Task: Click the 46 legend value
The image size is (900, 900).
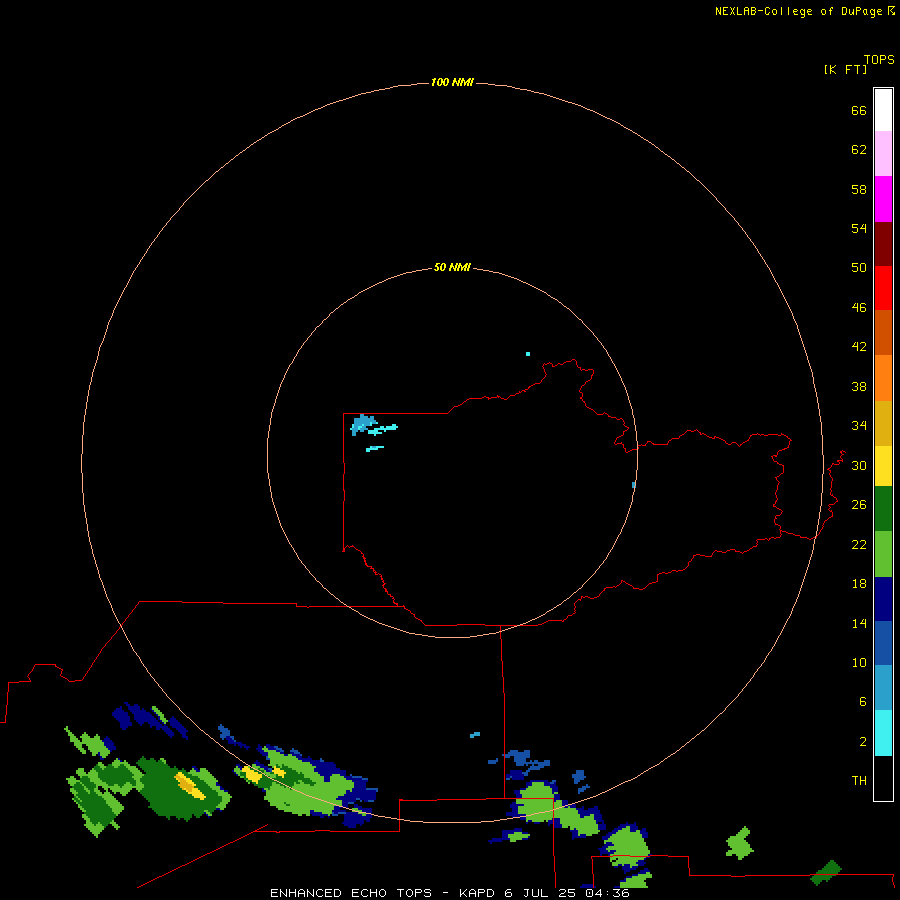Action: pyautogui.click(x=859, y=307)
